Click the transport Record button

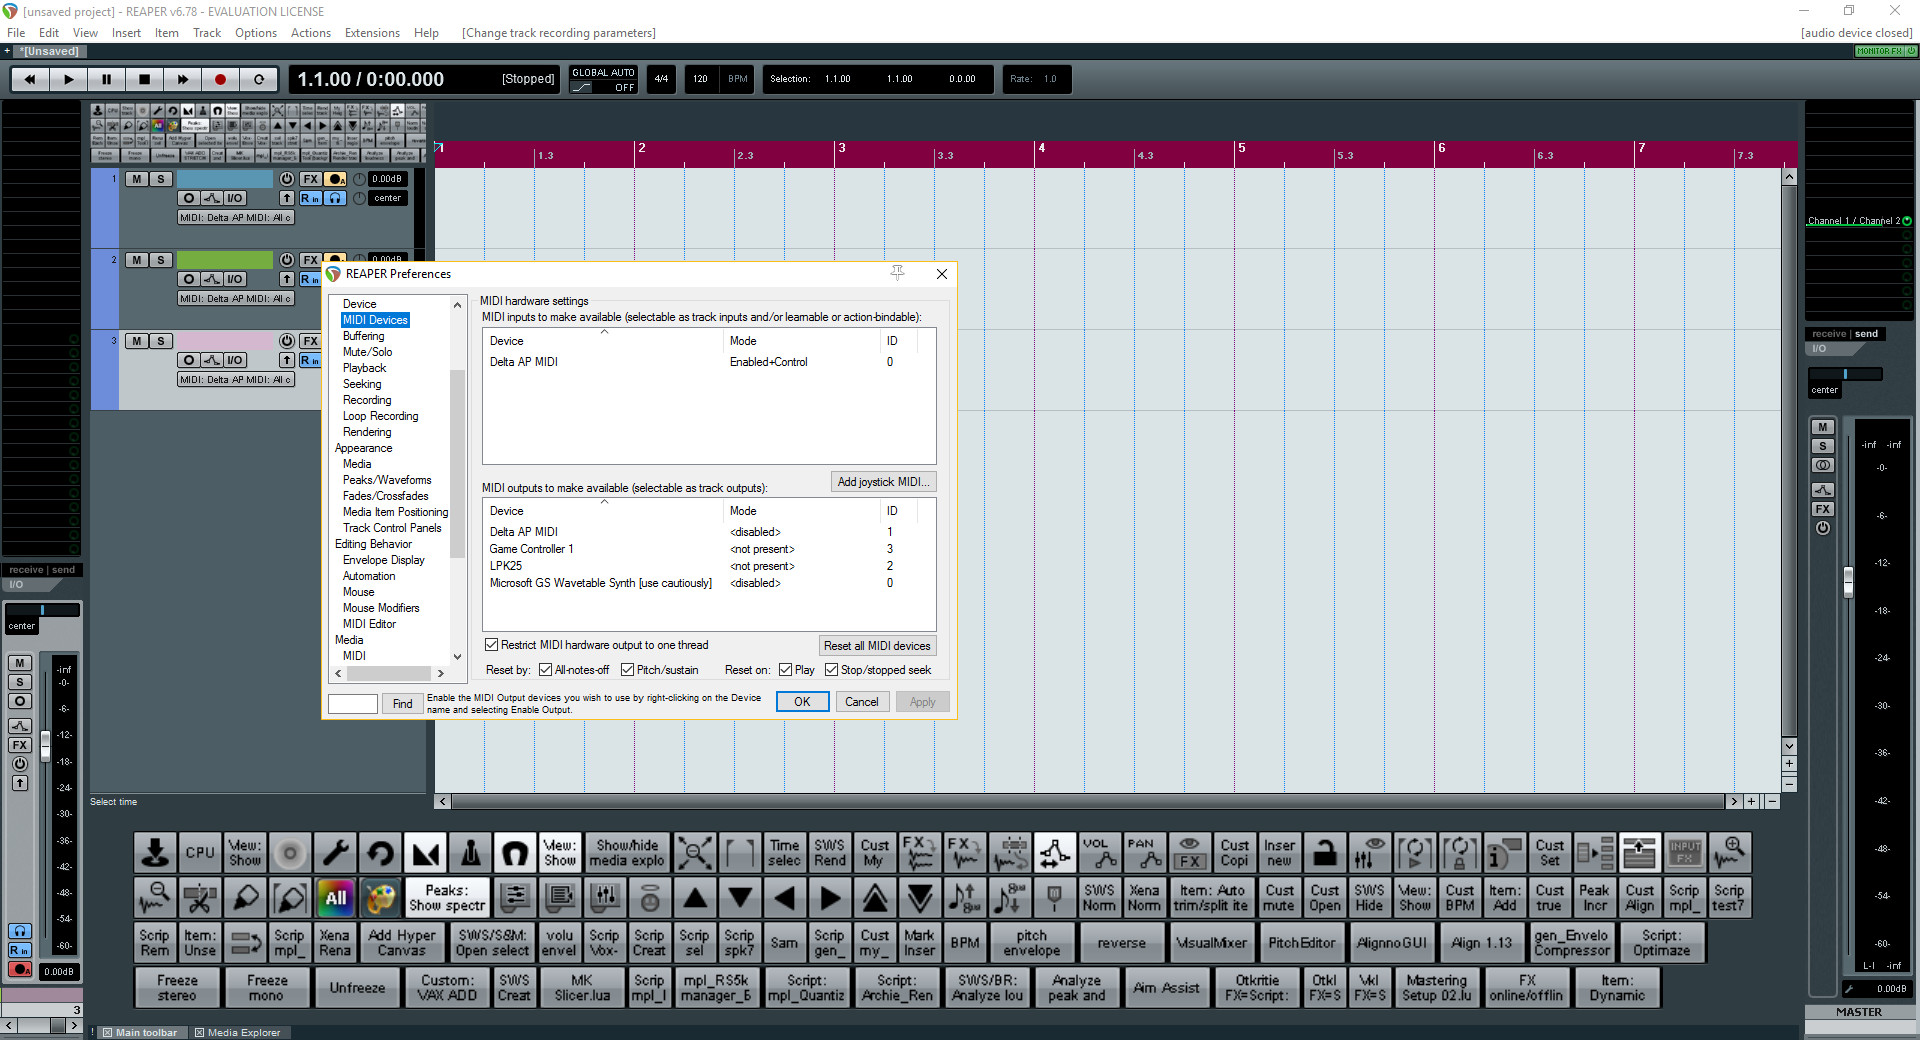[220, 79]
